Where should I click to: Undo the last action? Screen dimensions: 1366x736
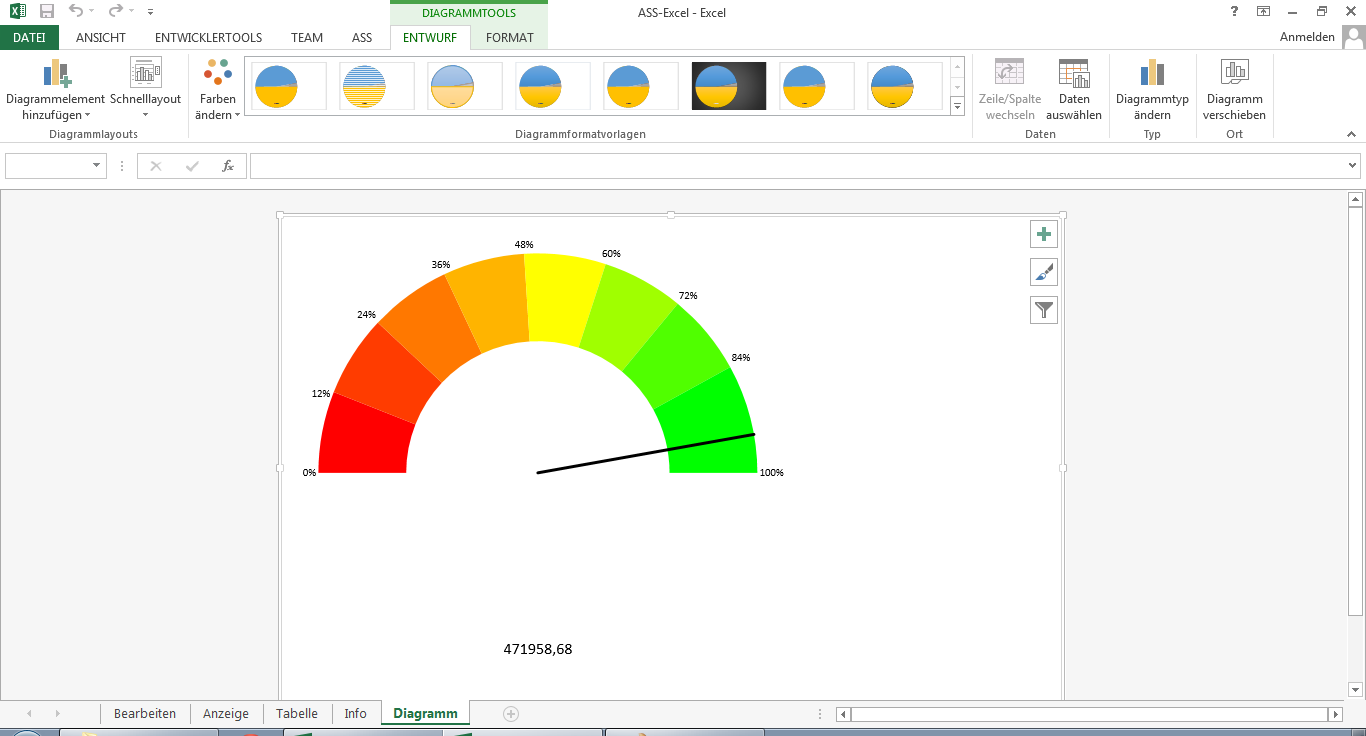coord(76,12)
